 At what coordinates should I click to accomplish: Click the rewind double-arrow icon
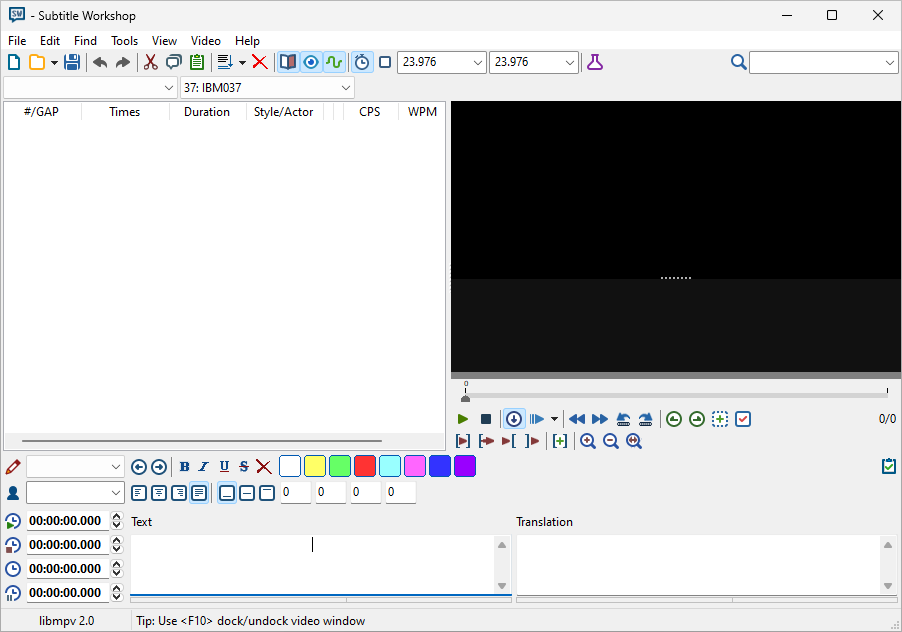tap(577, 419)
